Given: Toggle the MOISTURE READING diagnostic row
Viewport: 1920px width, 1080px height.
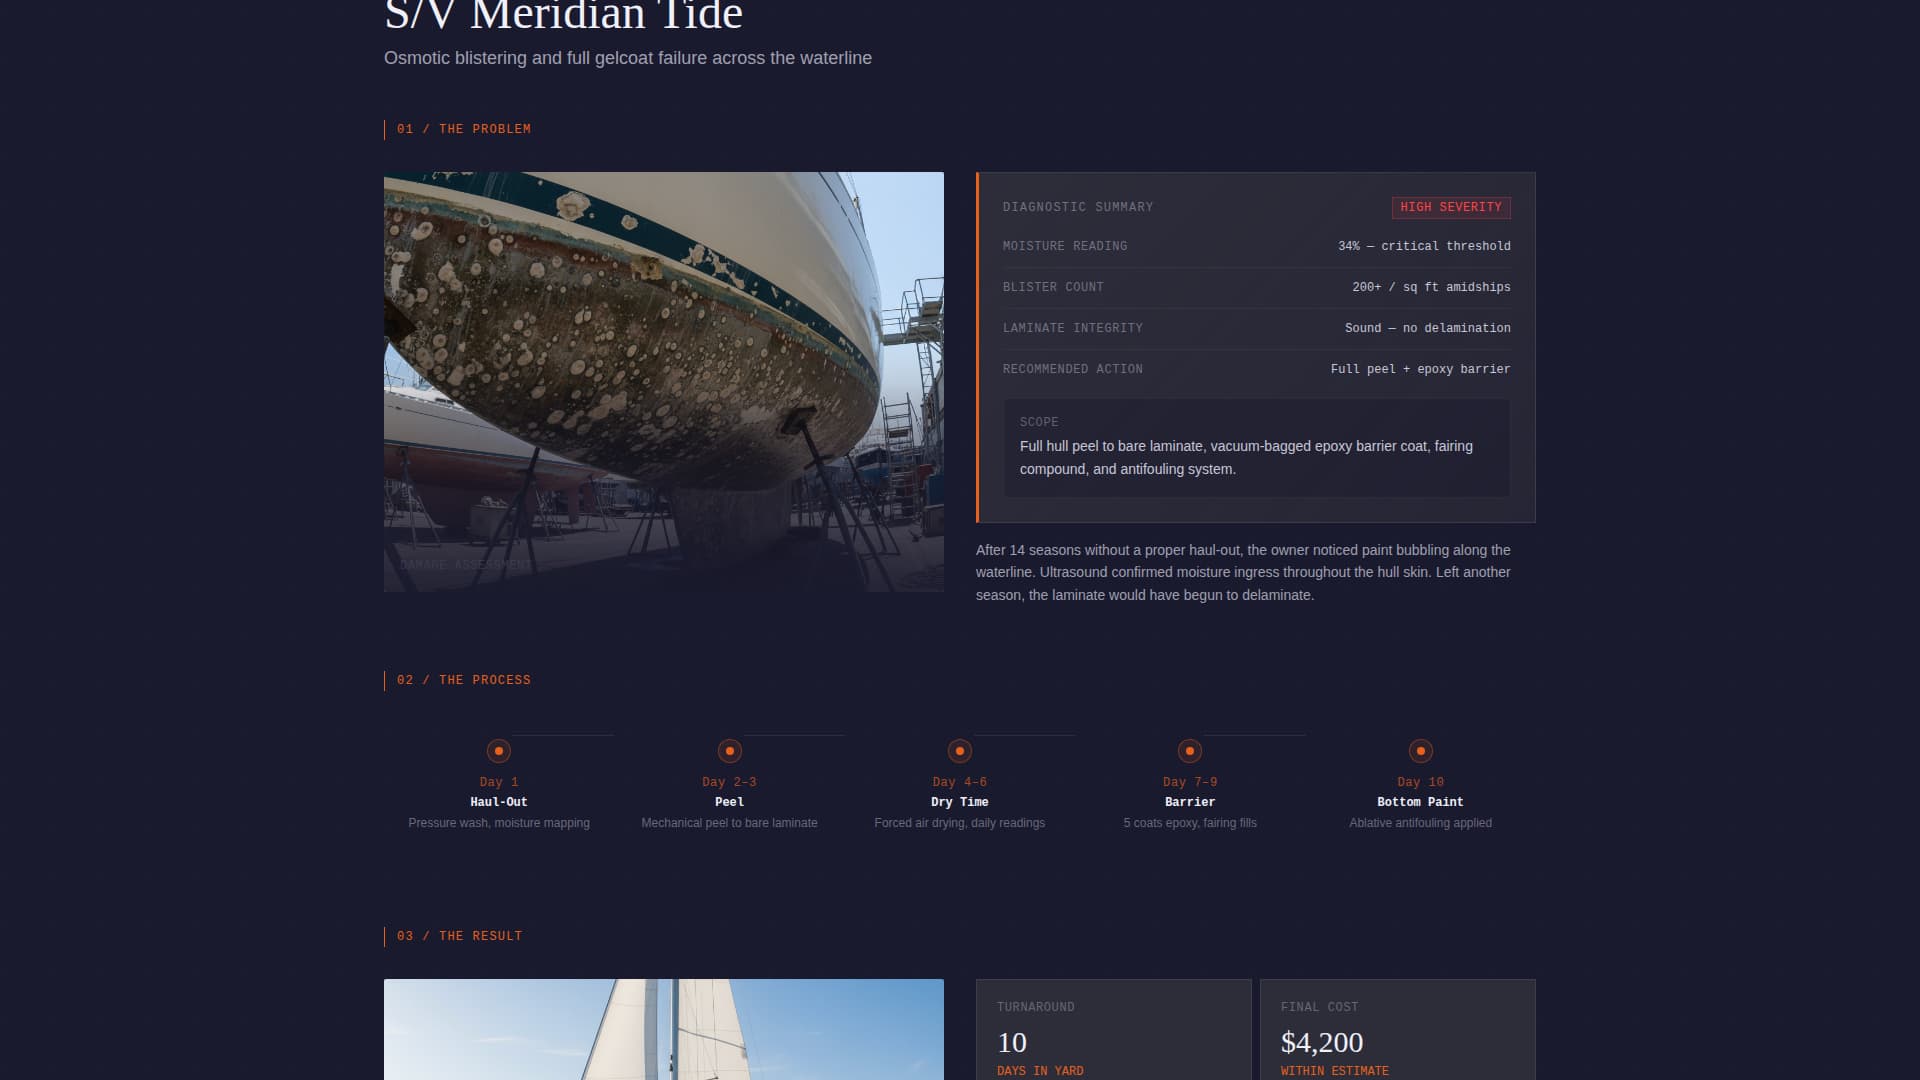Looking at the screenshot, I should click(1256, 245).
